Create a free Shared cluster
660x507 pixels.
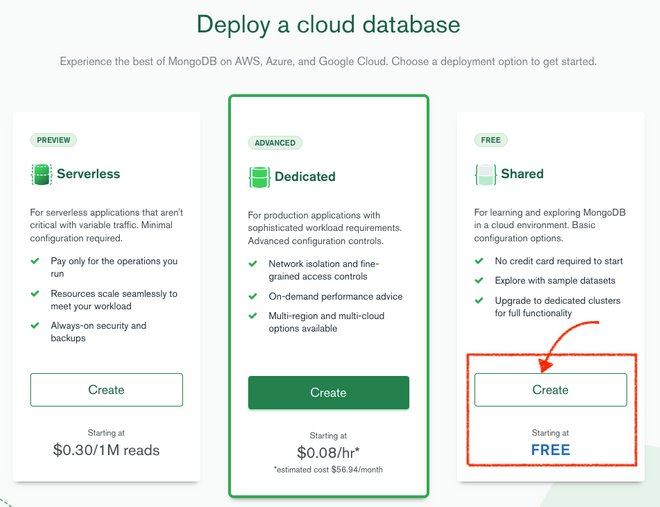coord(550,390)
